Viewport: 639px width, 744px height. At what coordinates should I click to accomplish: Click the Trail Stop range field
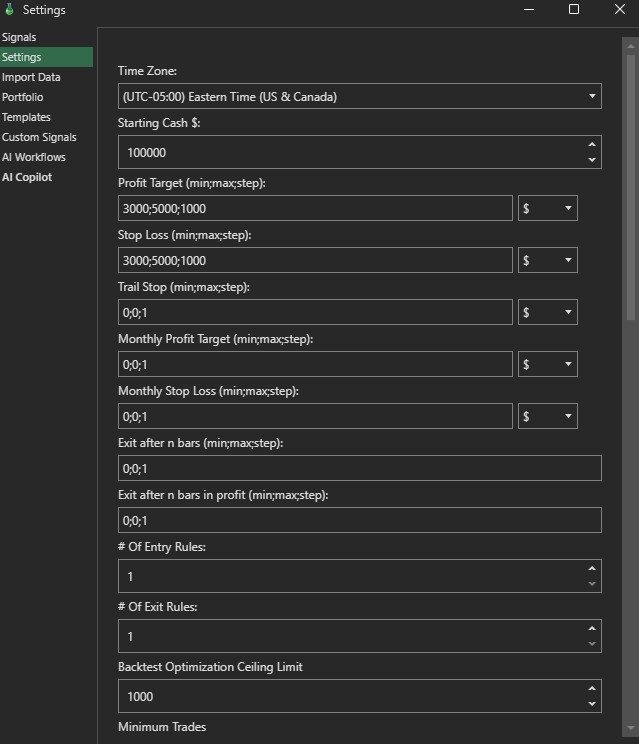[315, 312]
